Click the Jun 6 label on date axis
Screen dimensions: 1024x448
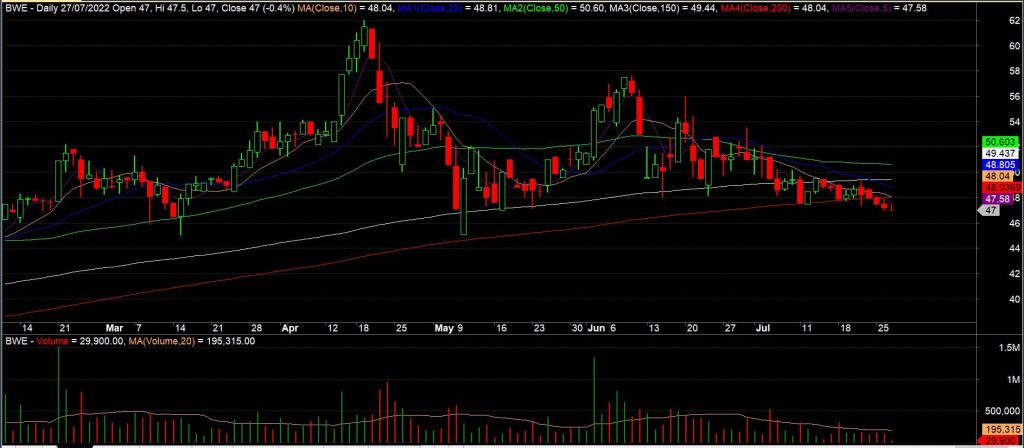pyautogui.click(x=600, y=327)
